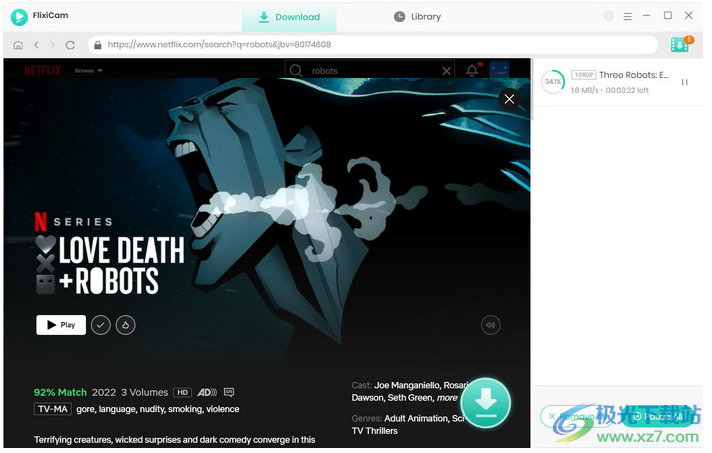Viewport: 712px width, 453px height.
Task: Toggle trailer audio mute button
Action: pos(490,325)
